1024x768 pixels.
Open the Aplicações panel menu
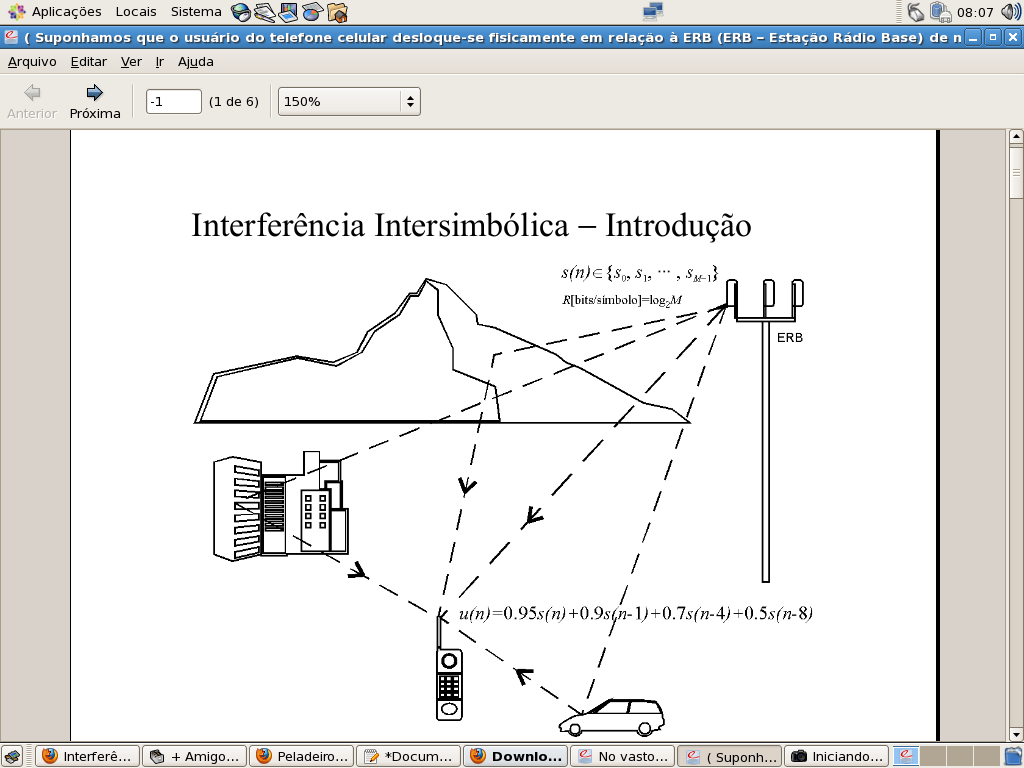click(56, 12)
